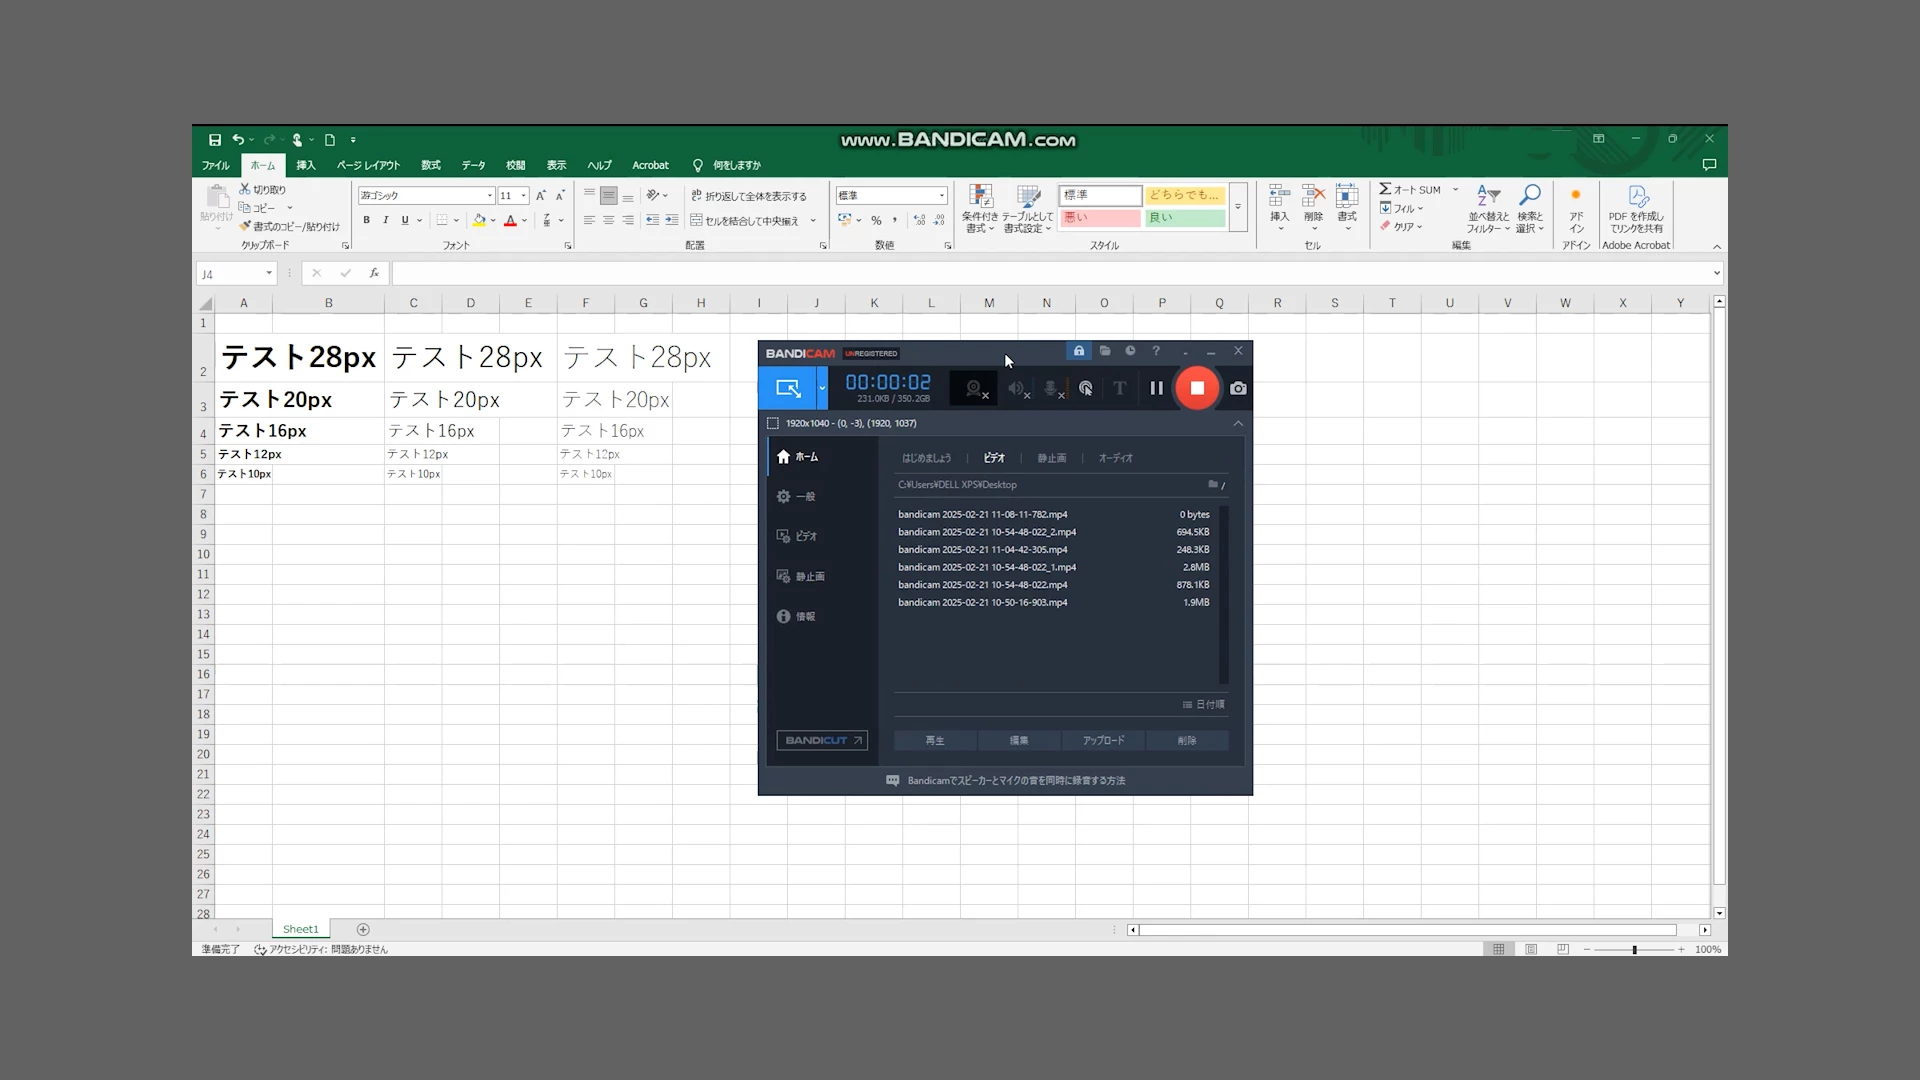Screen dimensions: 1920x1080
Task: Select bandicam 2025-02-21 11-04-42-305.mp4 file
Action: 983,549
